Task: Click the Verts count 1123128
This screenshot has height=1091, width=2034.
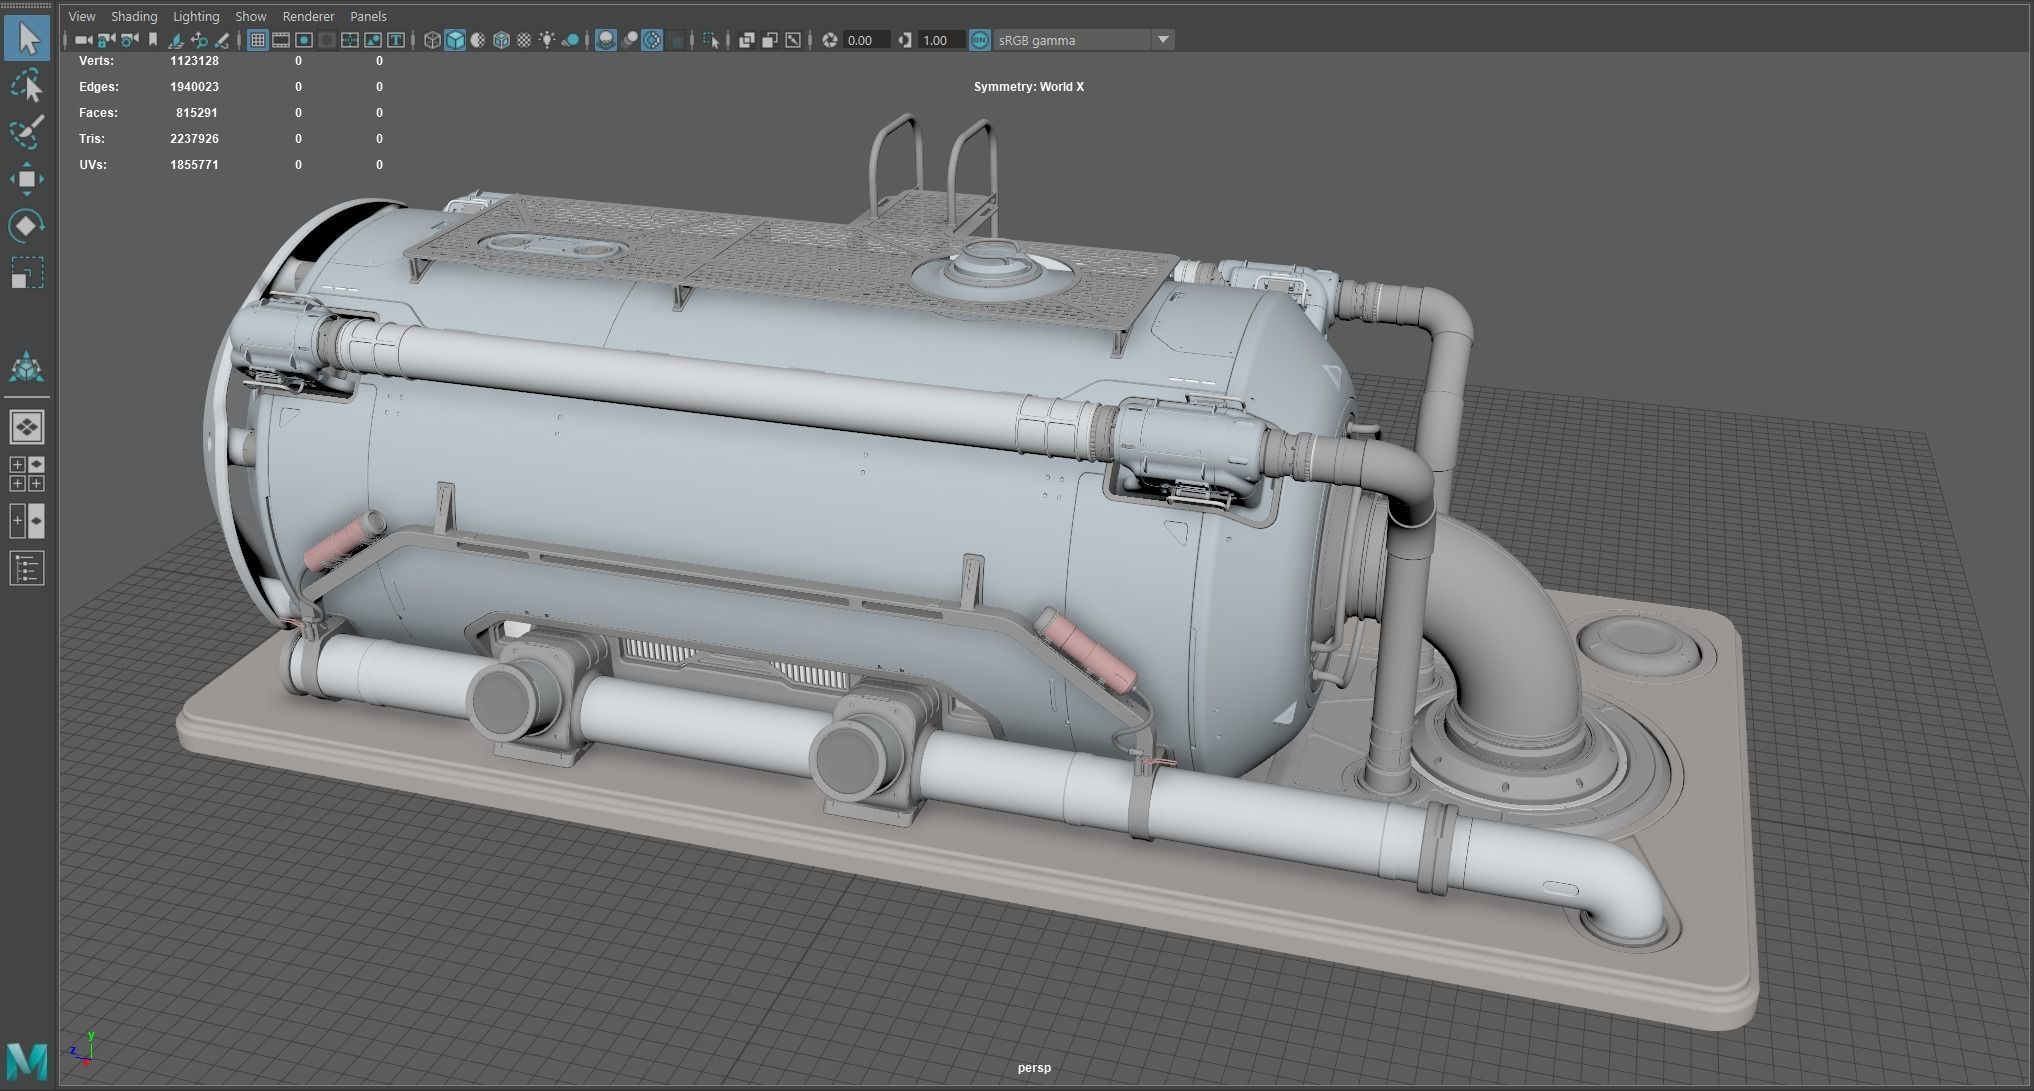Action: pyautogui.click(x=194, y=61)
